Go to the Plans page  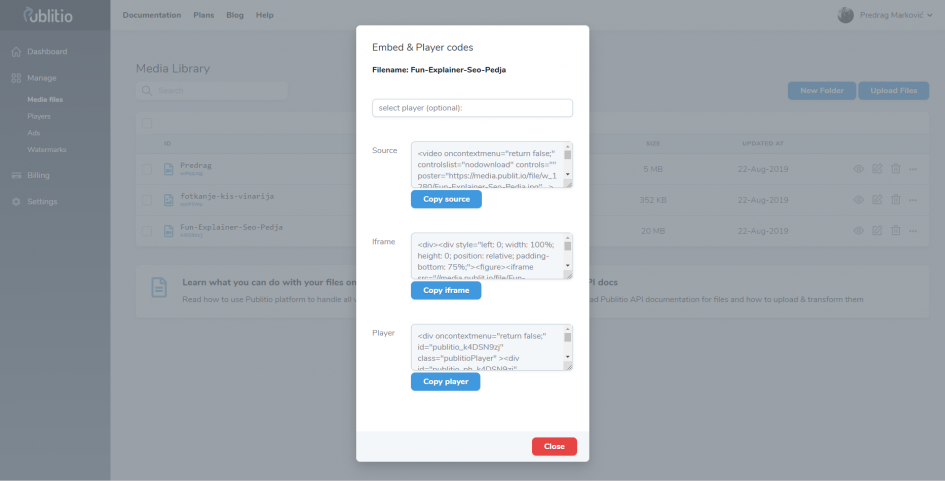pos(204,15)
